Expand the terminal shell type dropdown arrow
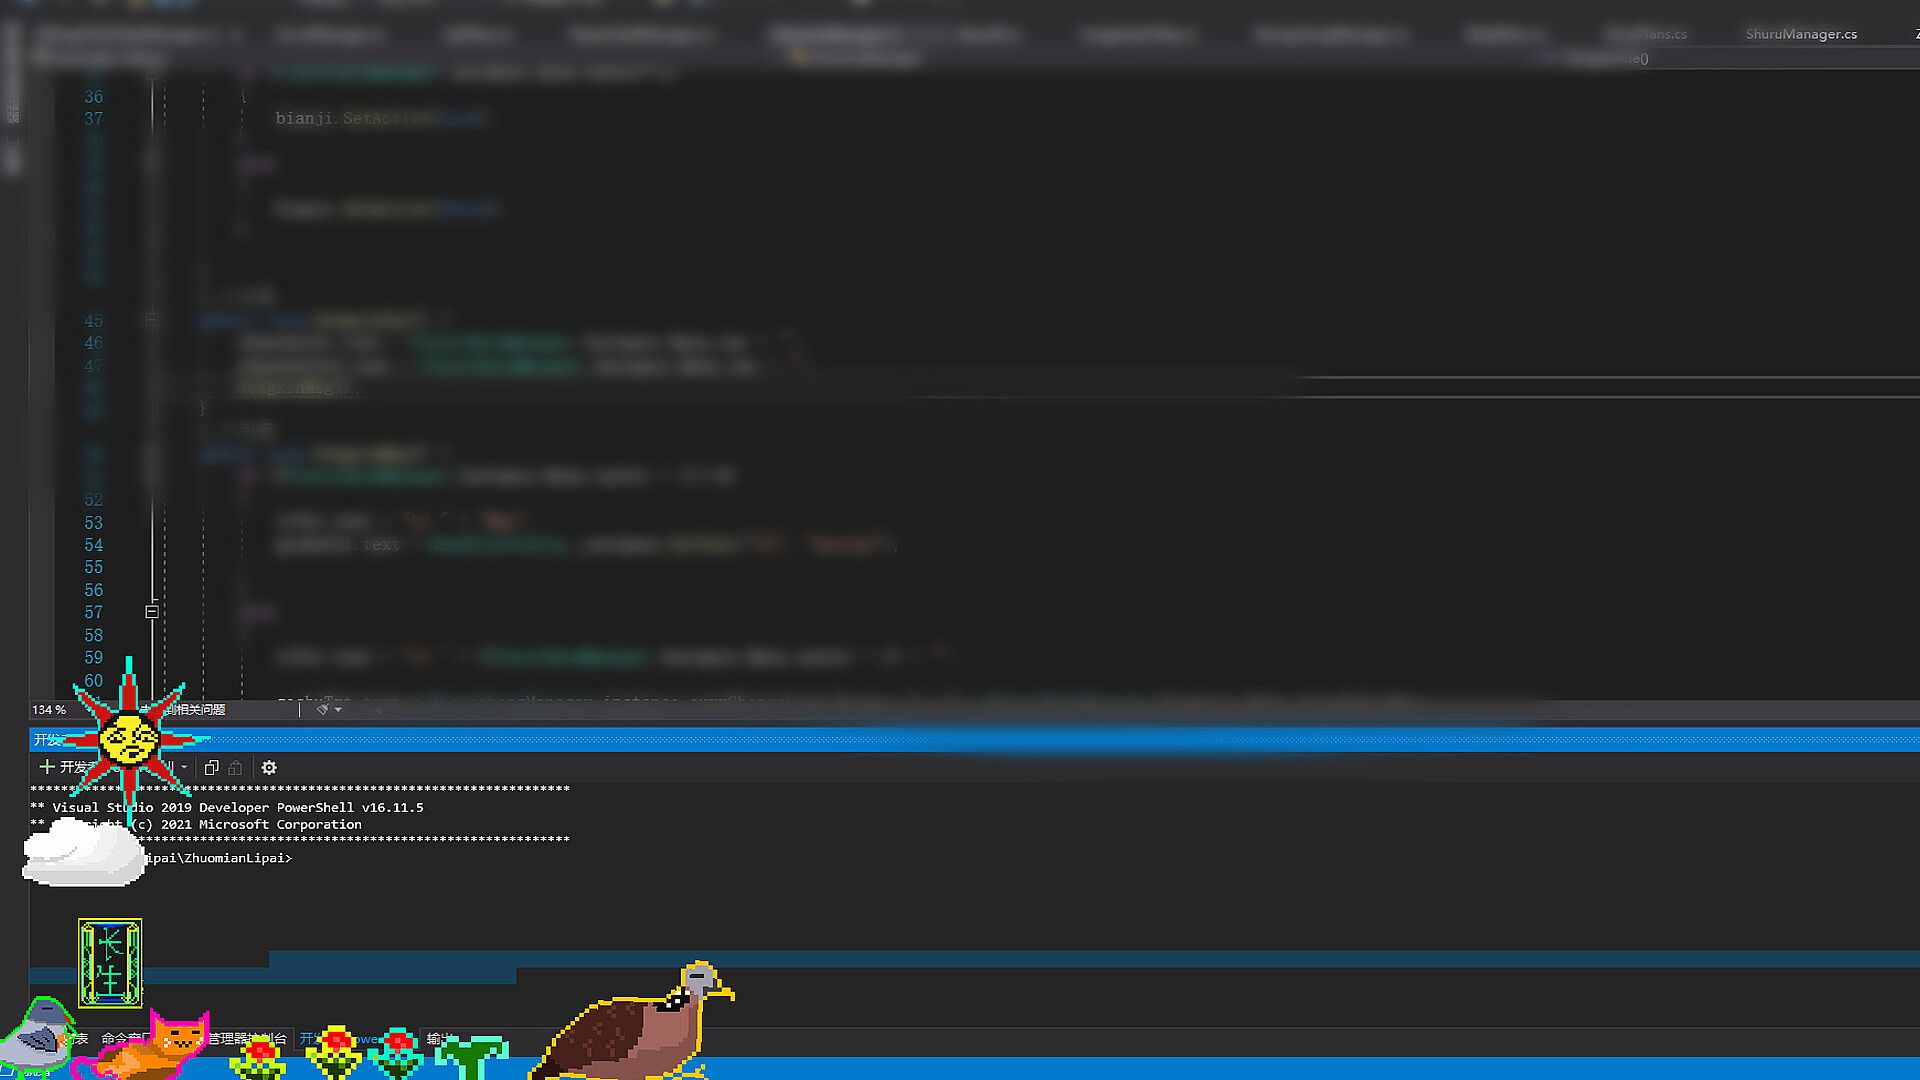 click(184, 768)
